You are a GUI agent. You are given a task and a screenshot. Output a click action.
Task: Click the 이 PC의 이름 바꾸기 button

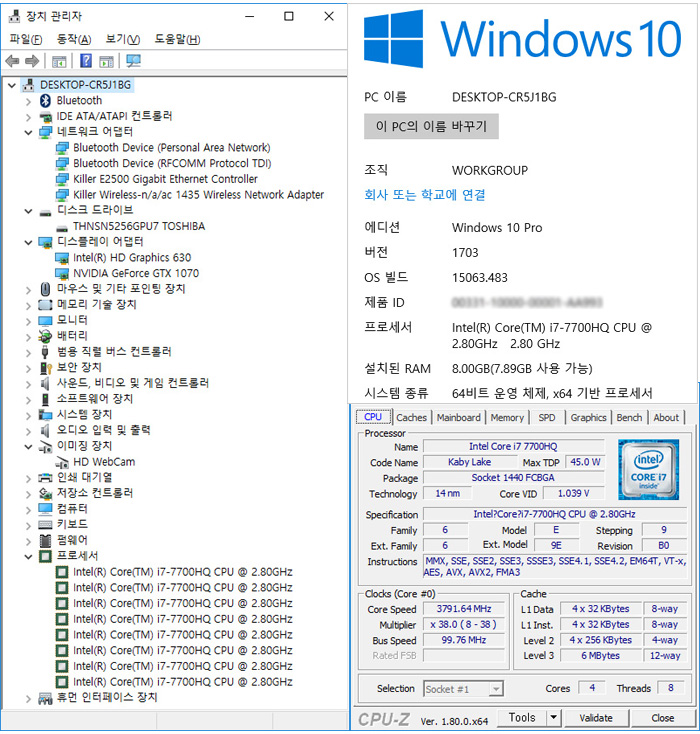click(431, 126)
